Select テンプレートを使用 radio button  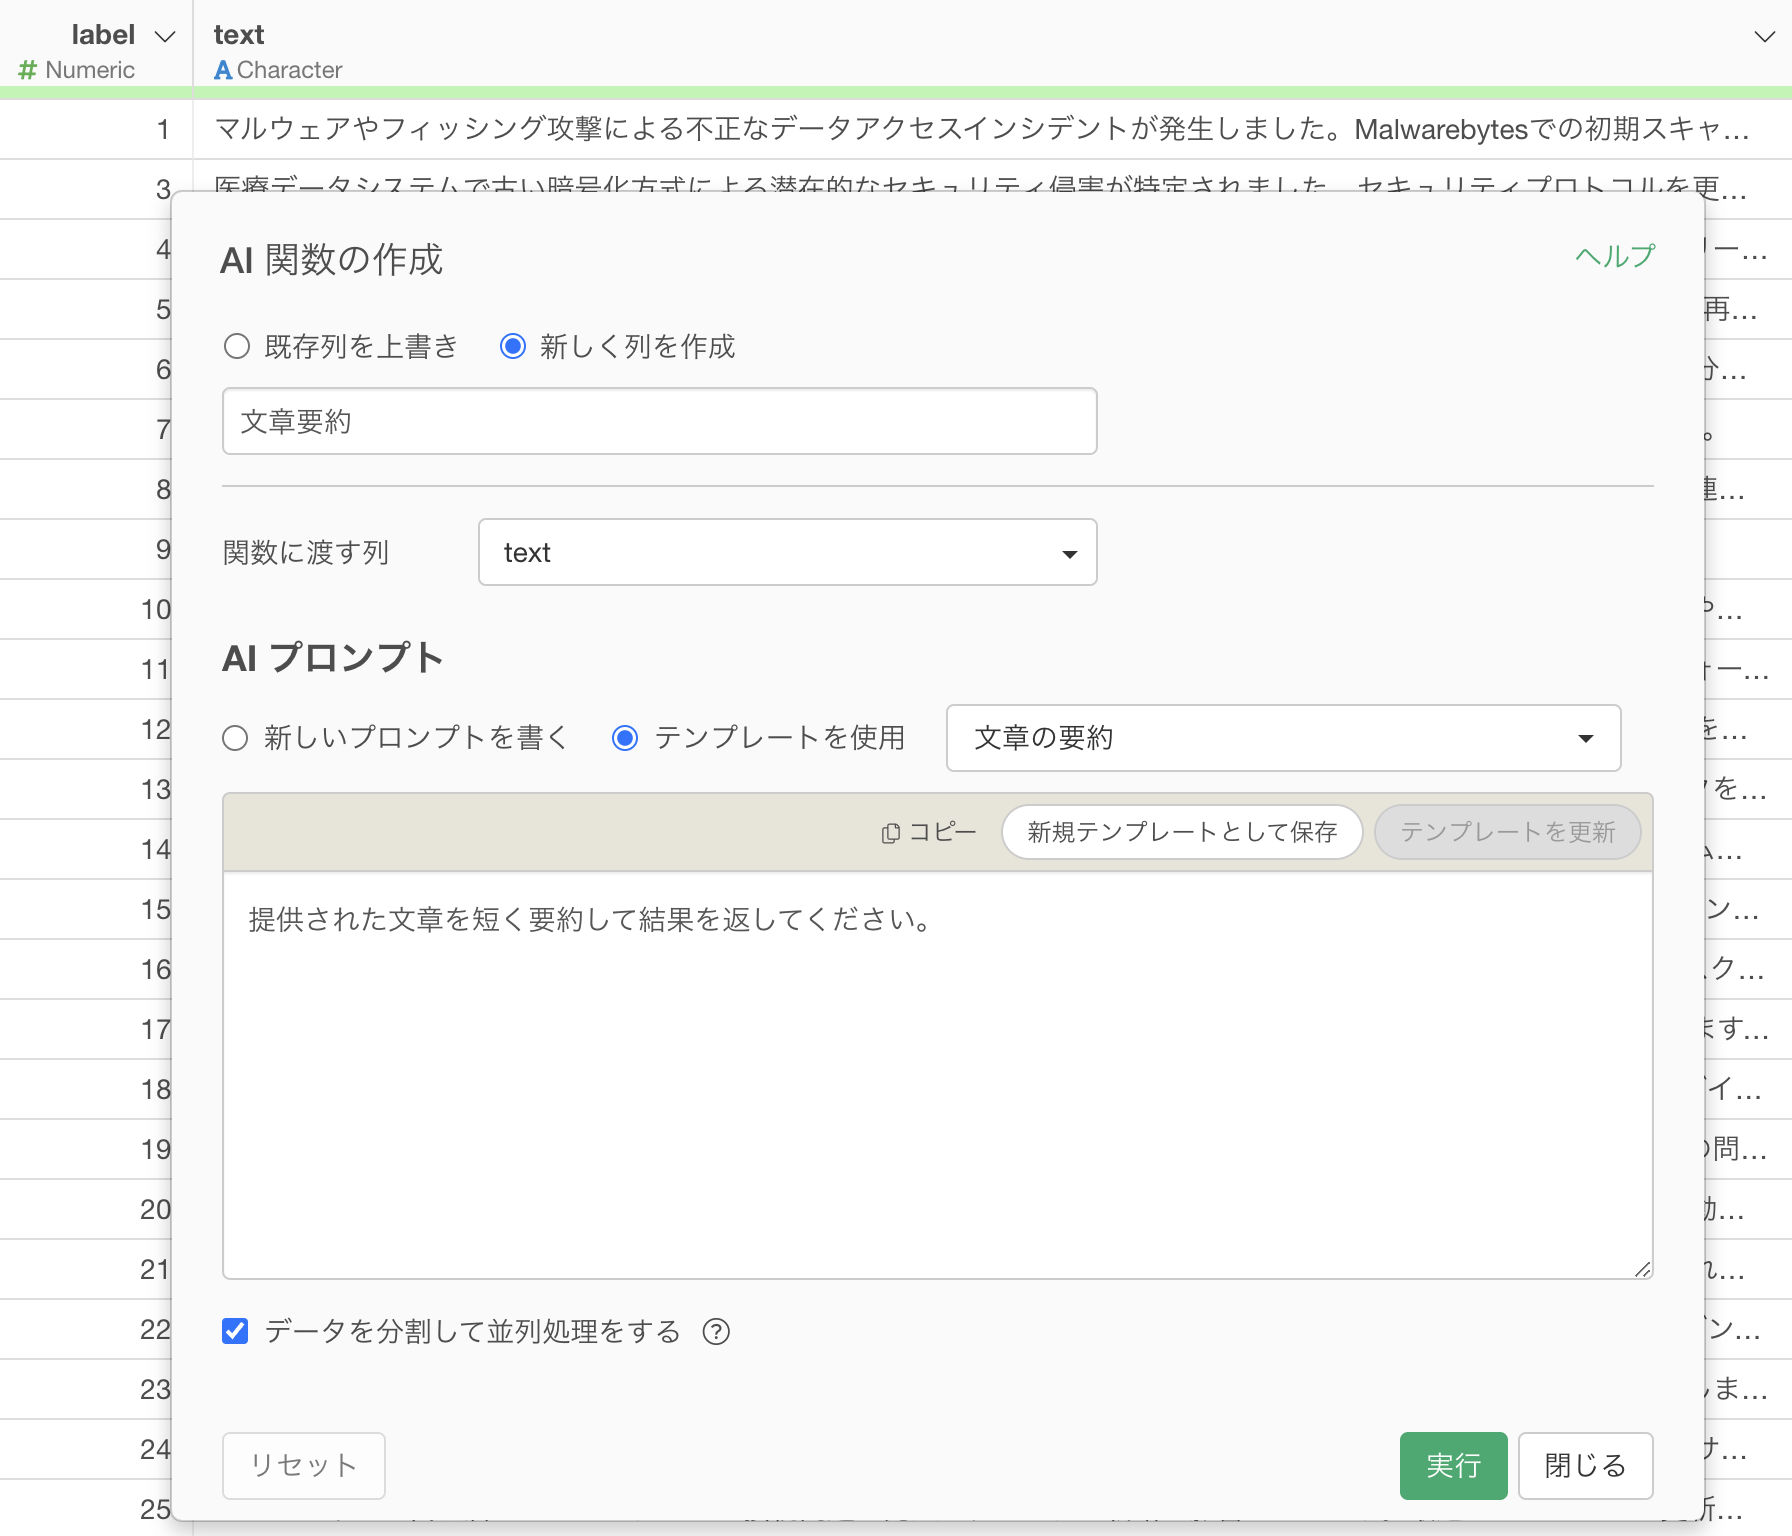tap(625, 738)
